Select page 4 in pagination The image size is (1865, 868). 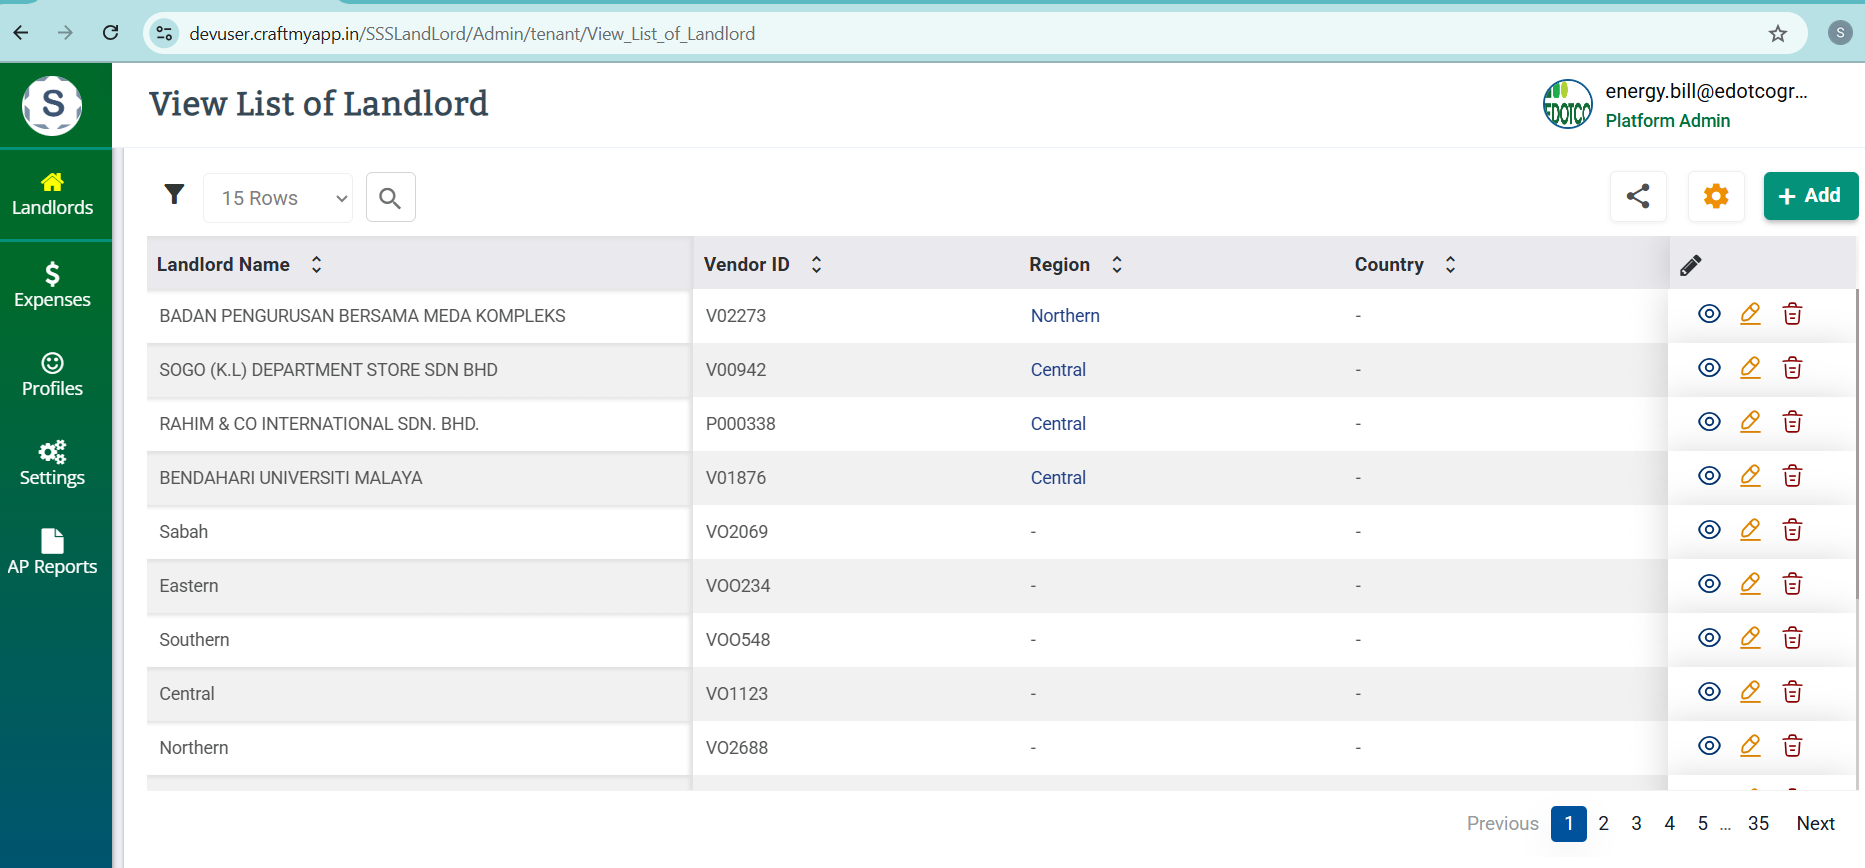[1669, 824]
